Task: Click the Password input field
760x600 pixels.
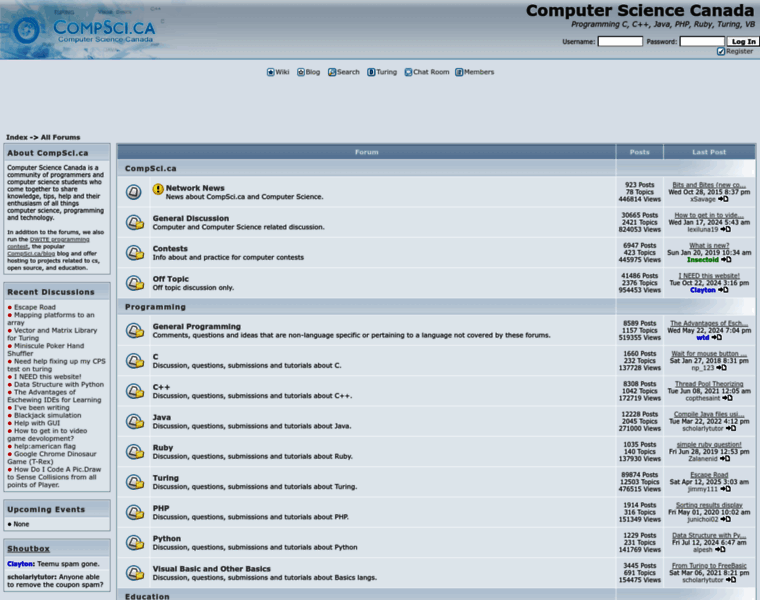Action: pos(702,42)
